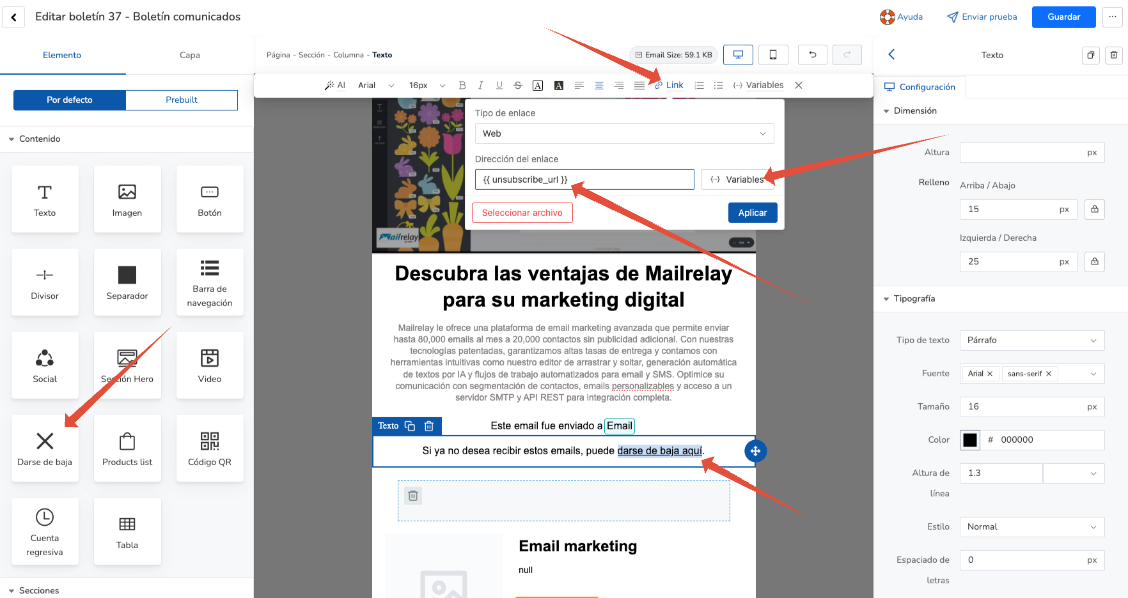Align text left
Screen dimensions: 1128x598
(x=579, y=85)
